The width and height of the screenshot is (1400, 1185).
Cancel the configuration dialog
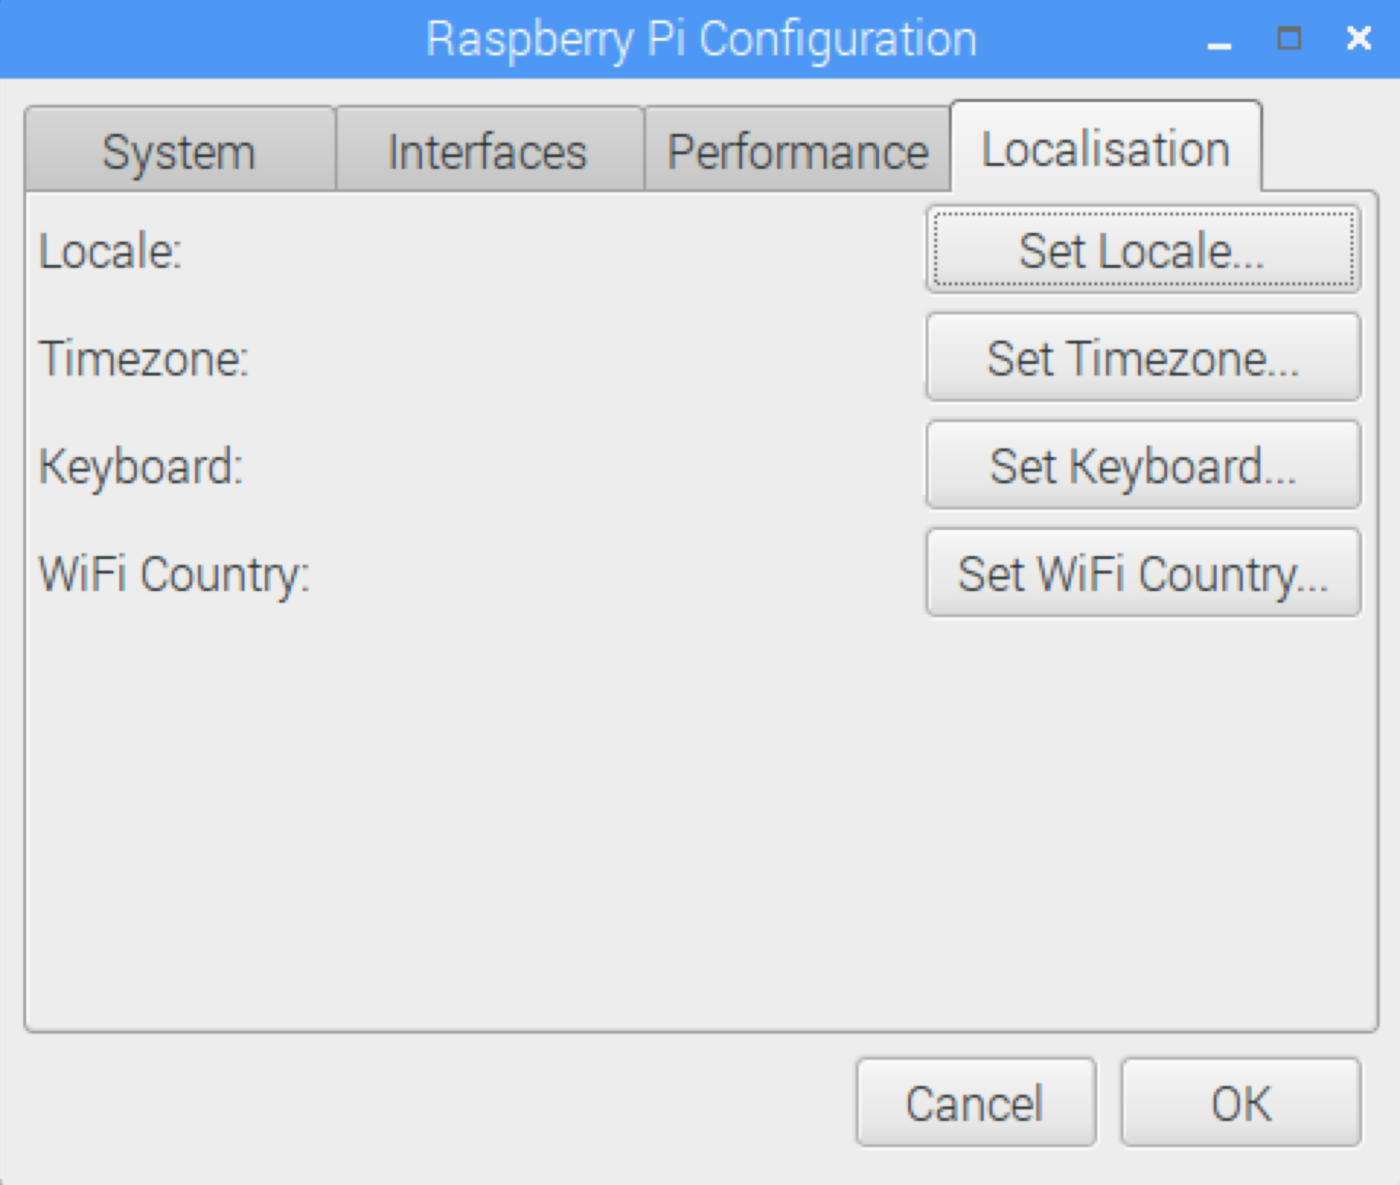pos(975,1103)
